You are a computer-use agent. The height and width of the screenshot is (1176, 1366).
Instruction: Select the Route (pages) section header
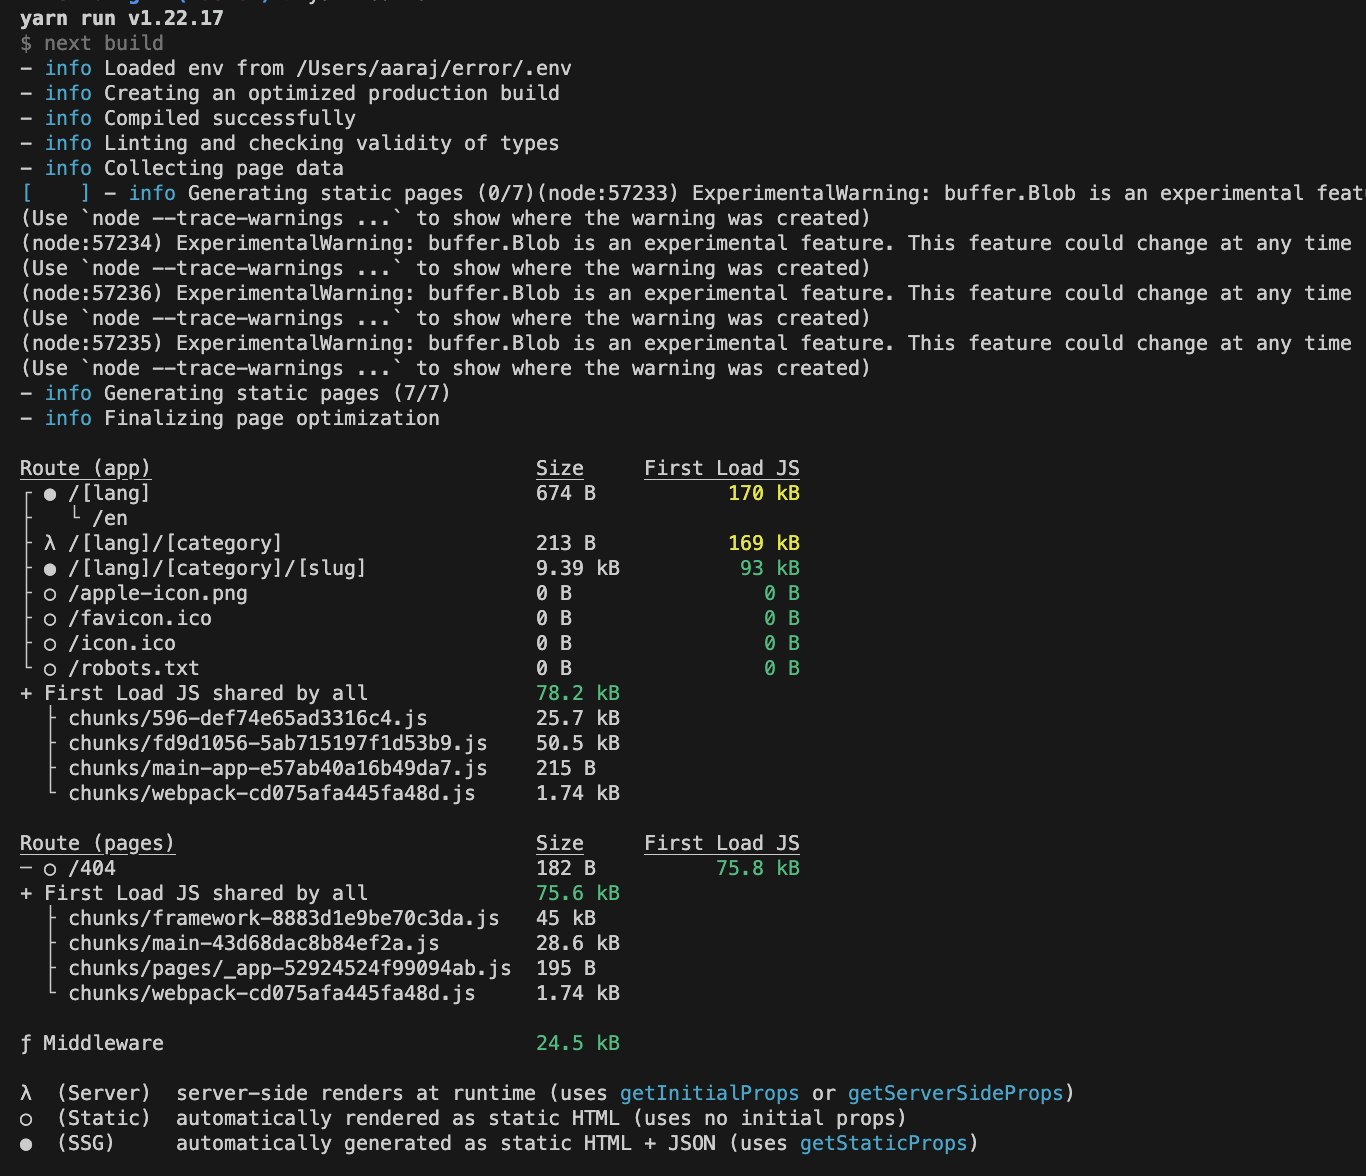click(97, 843)
